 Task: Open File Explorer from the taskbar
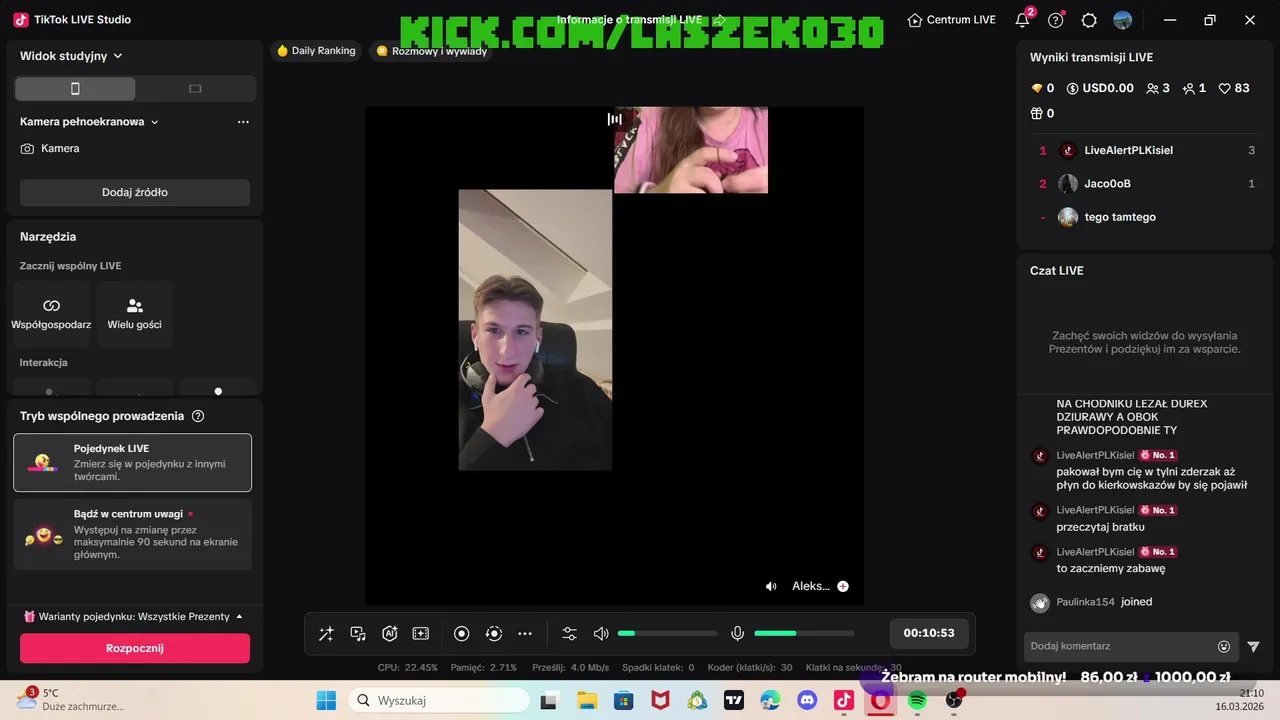click(586, 701)
